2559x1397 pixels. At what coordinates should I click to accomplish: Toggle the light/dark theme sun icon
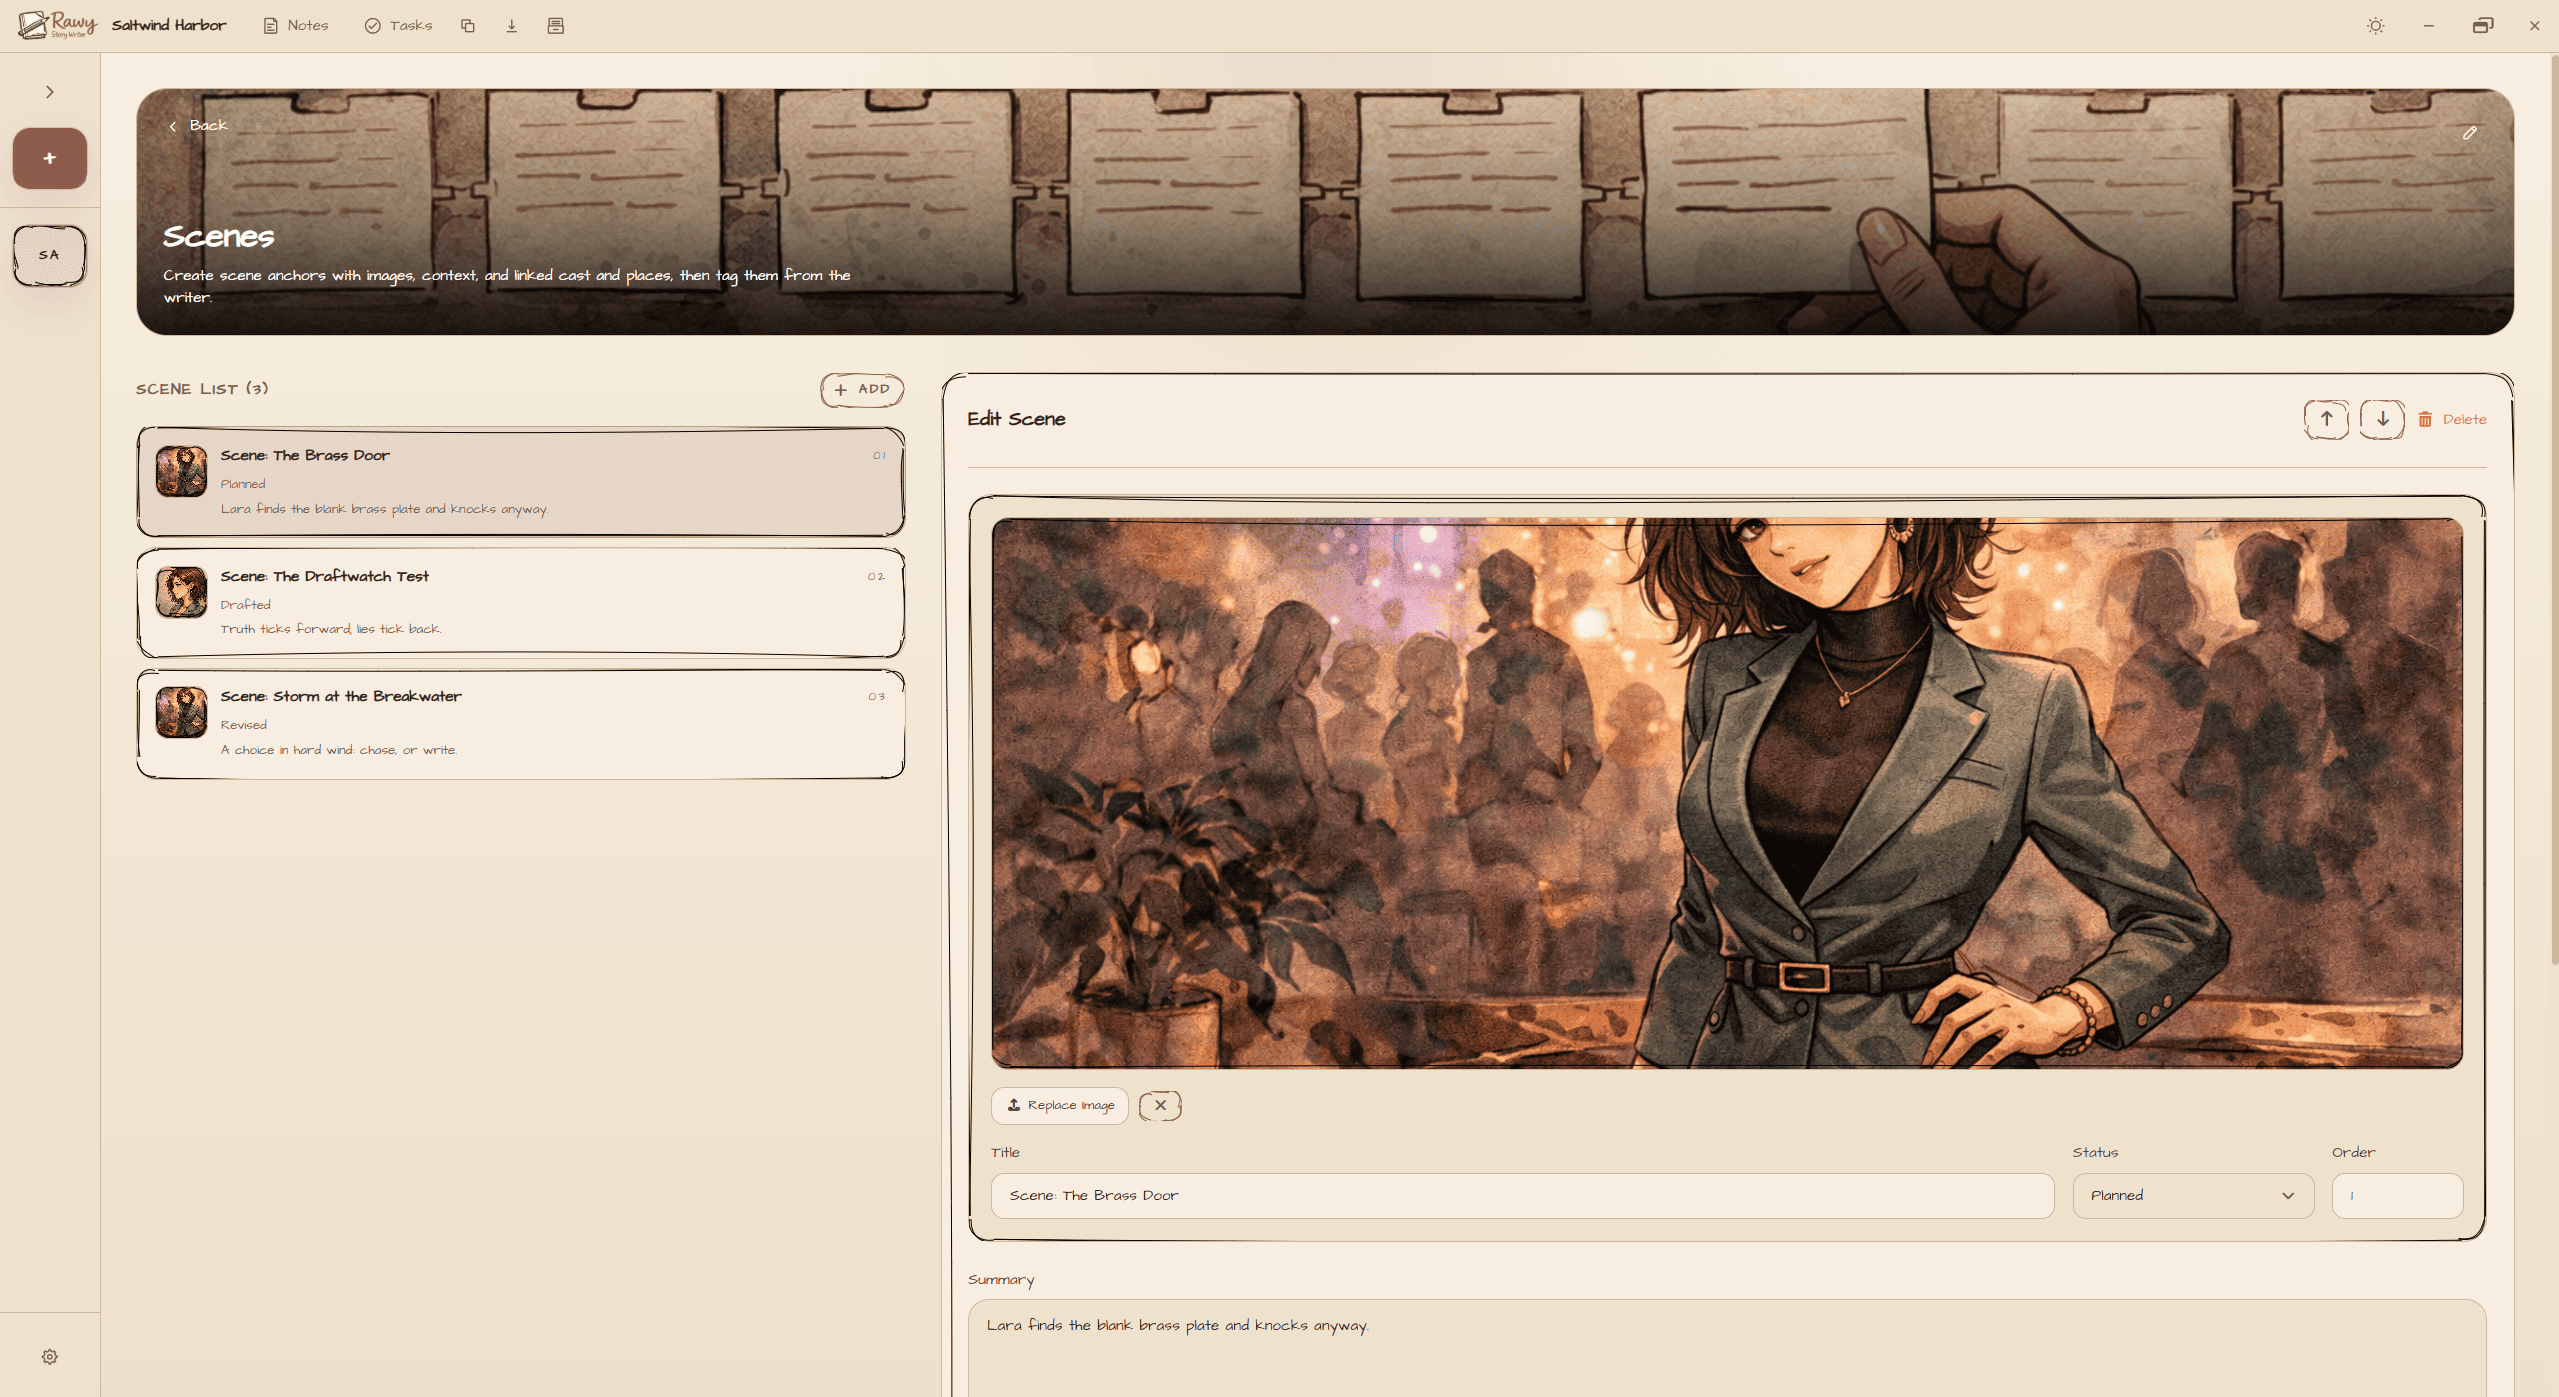[x=2375, y=26]
